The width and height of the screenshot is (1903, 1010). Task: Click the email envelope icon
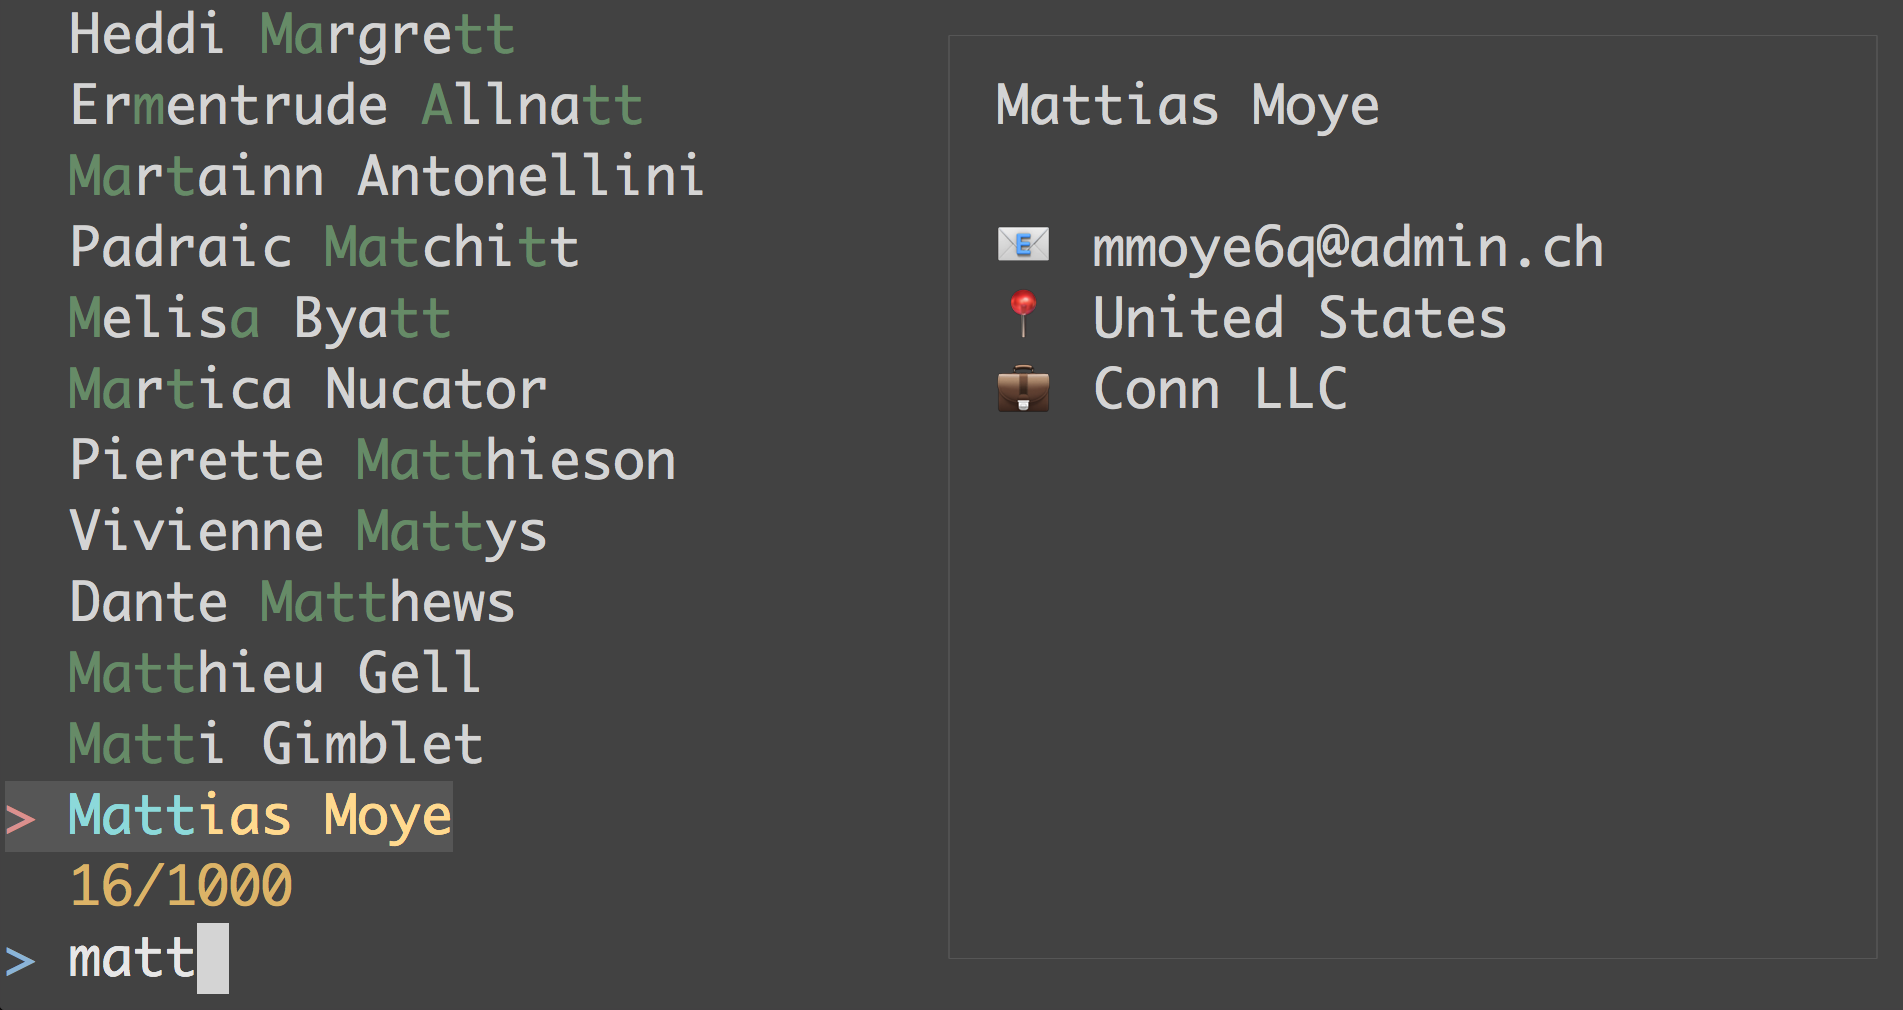tap(1023, 245)
